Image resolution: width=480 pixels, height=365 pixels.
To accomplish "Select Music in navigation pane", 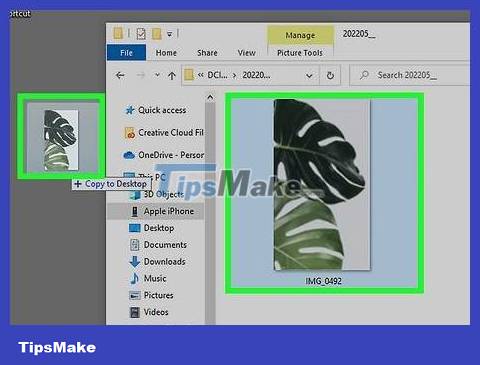I will (155, 278).
